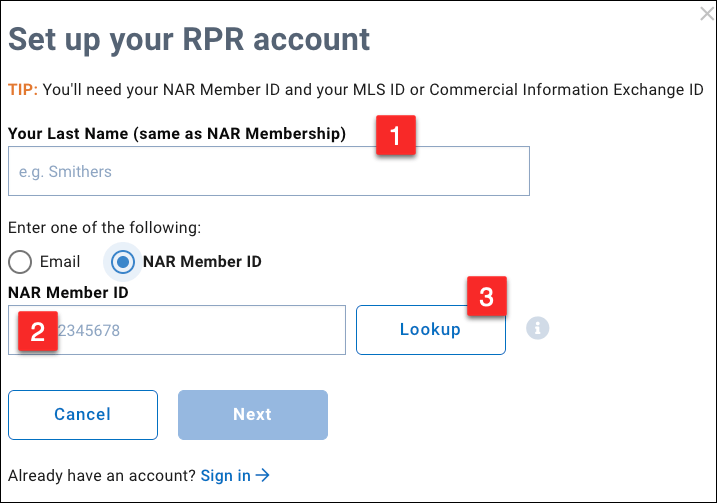
Task: Click the red number 1 badge
Action: (395, 137)
